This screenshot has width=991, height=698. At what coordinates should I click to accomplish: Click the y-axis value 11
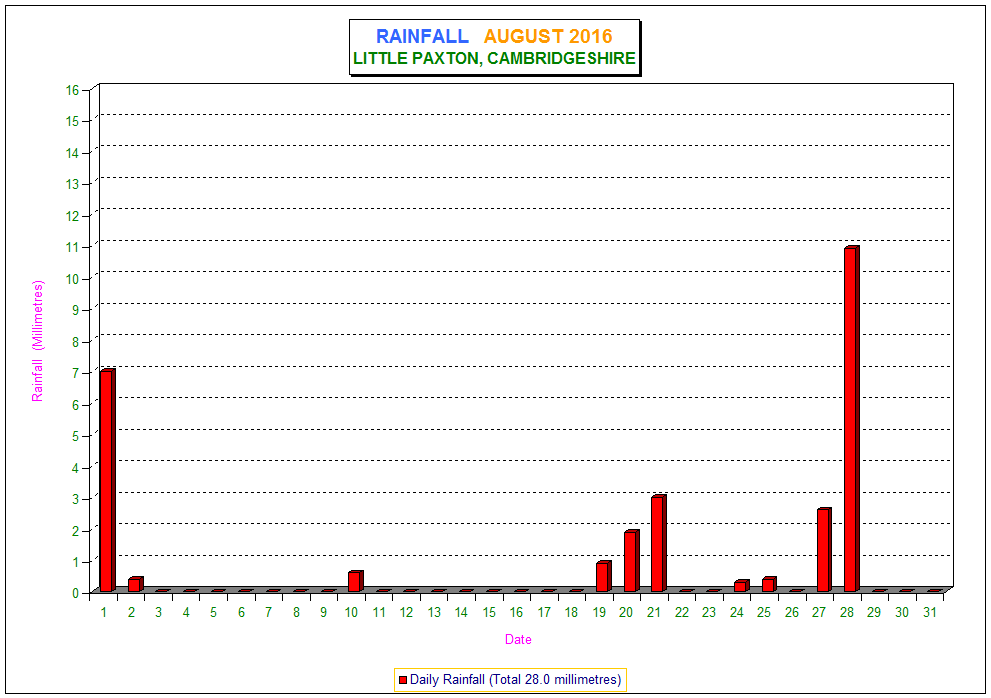point(72,247)
